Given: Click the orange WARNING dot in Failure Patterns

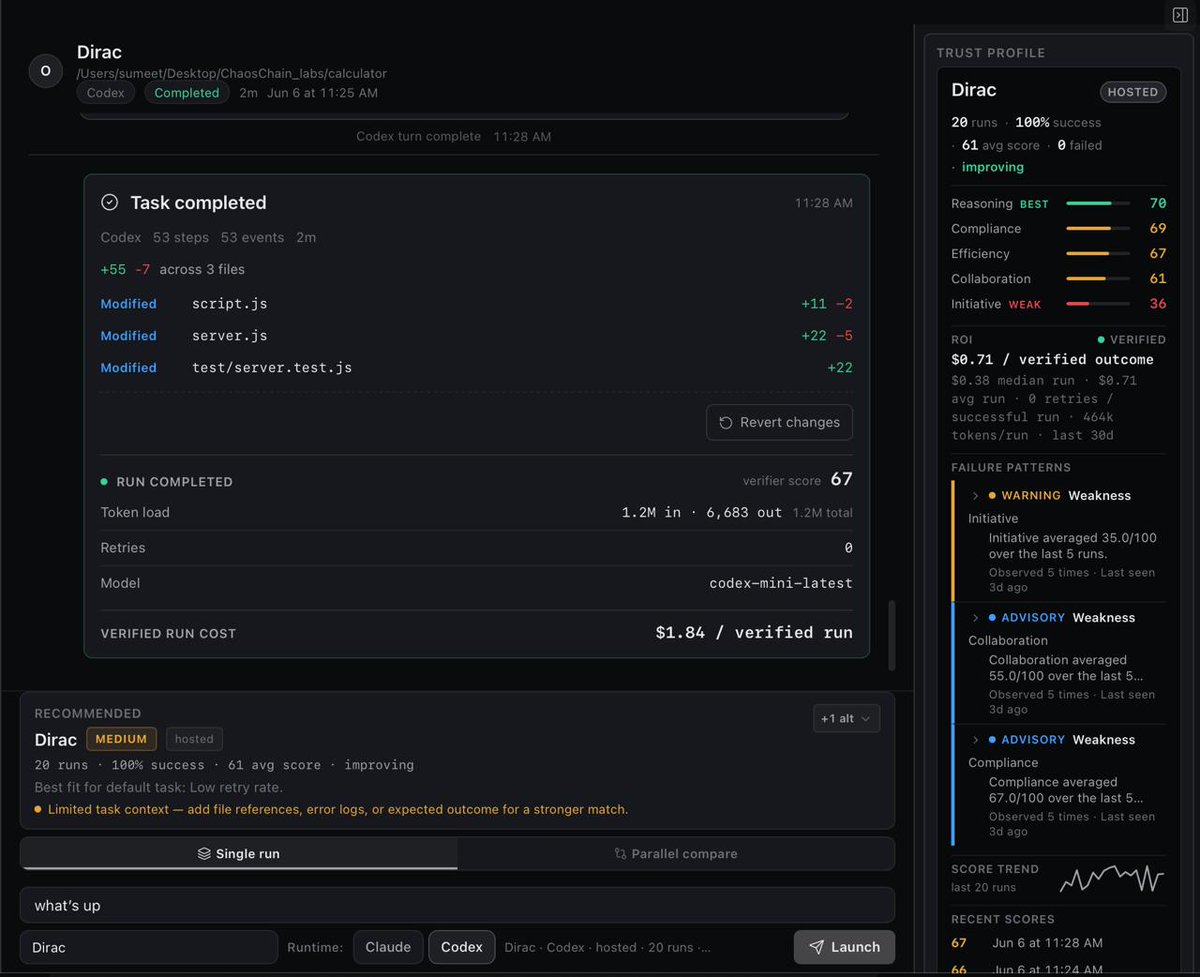Looking at the screenshot, I should point(992,495).
